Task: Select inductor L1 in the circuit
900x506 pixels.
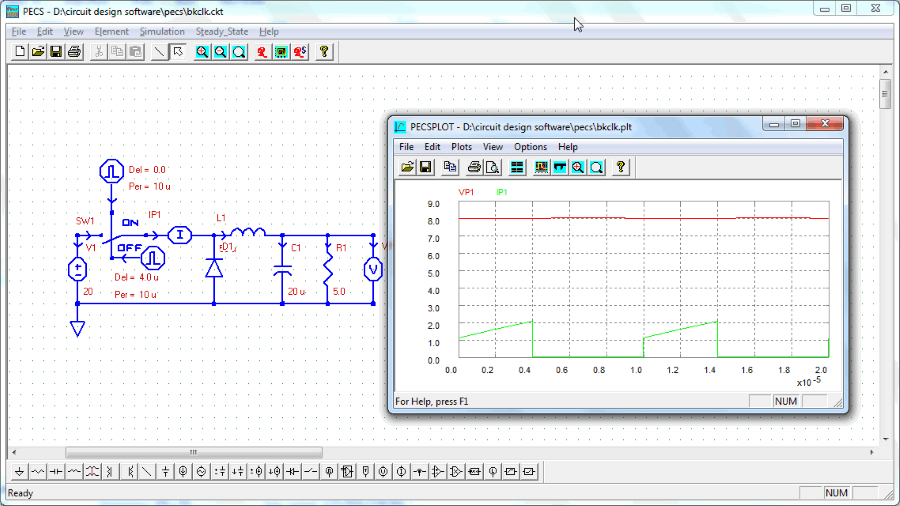Action: click(x=247, y=232)
